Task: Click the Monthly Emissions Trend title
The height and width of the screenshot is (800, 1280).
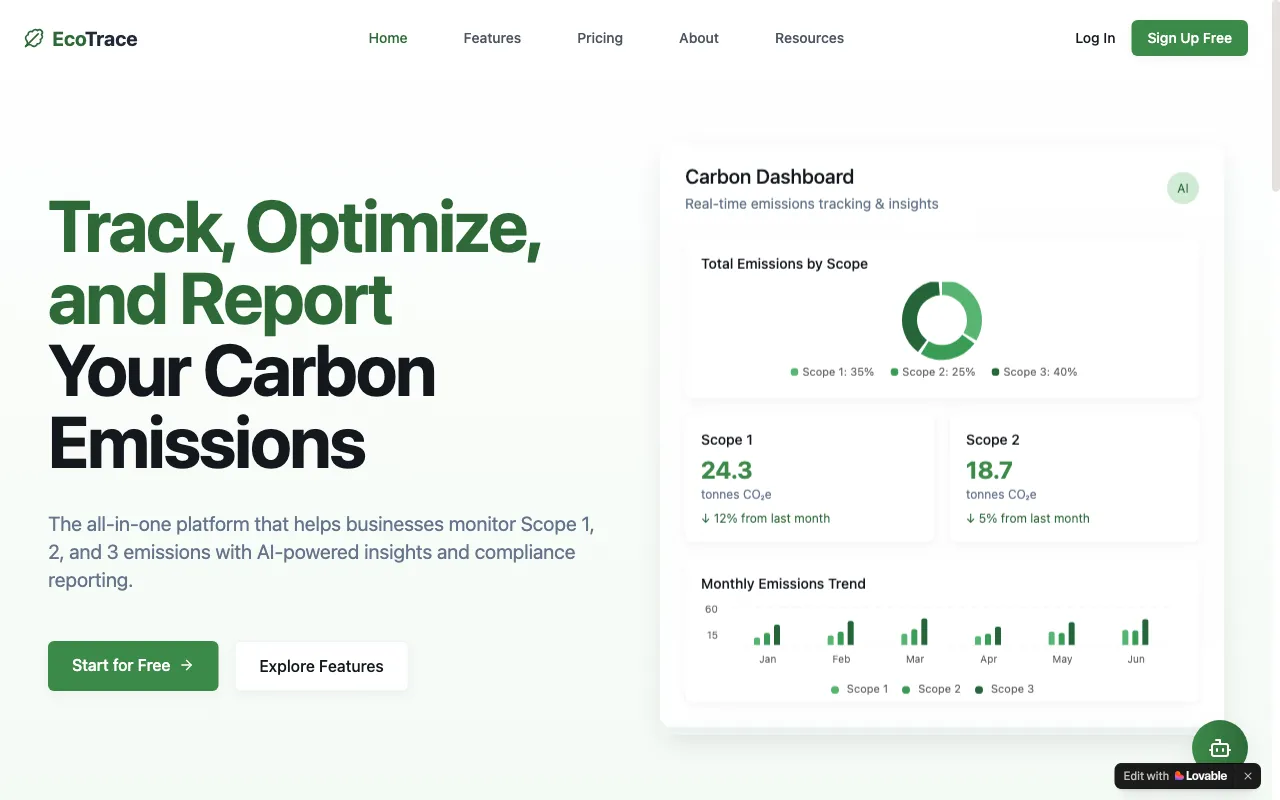Action: click(x=783, y=584)
